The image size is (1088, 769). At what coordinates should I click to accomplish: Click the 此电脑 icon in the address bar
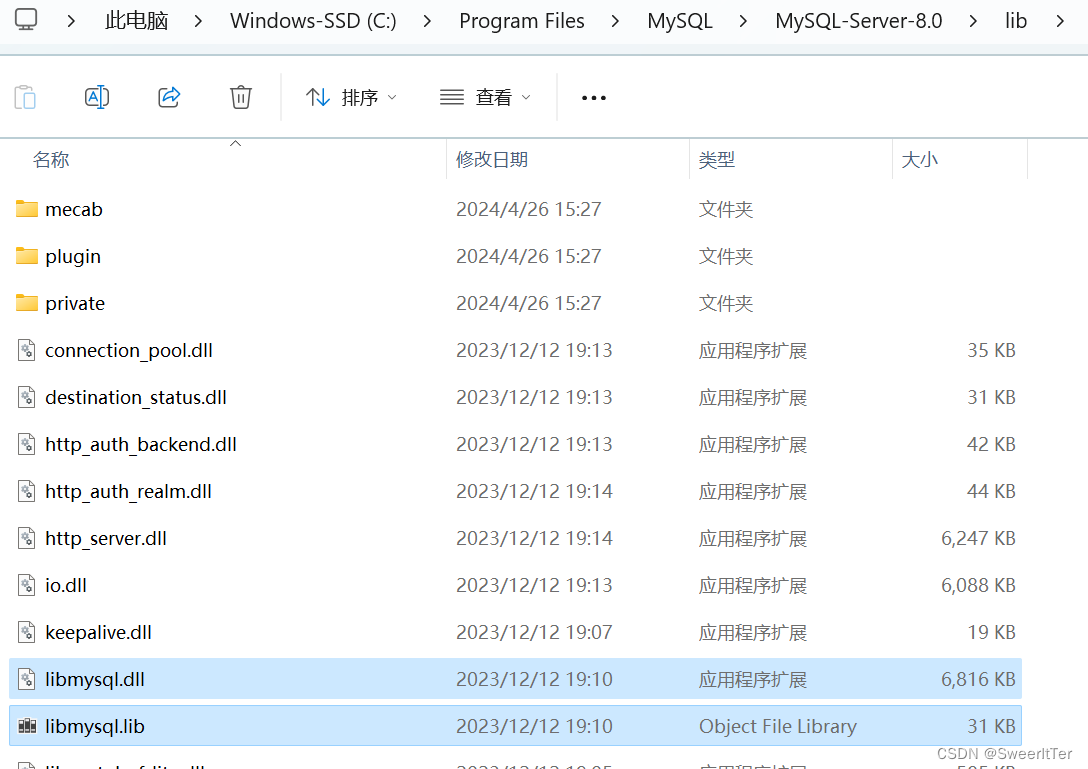[x=135, y=20]
